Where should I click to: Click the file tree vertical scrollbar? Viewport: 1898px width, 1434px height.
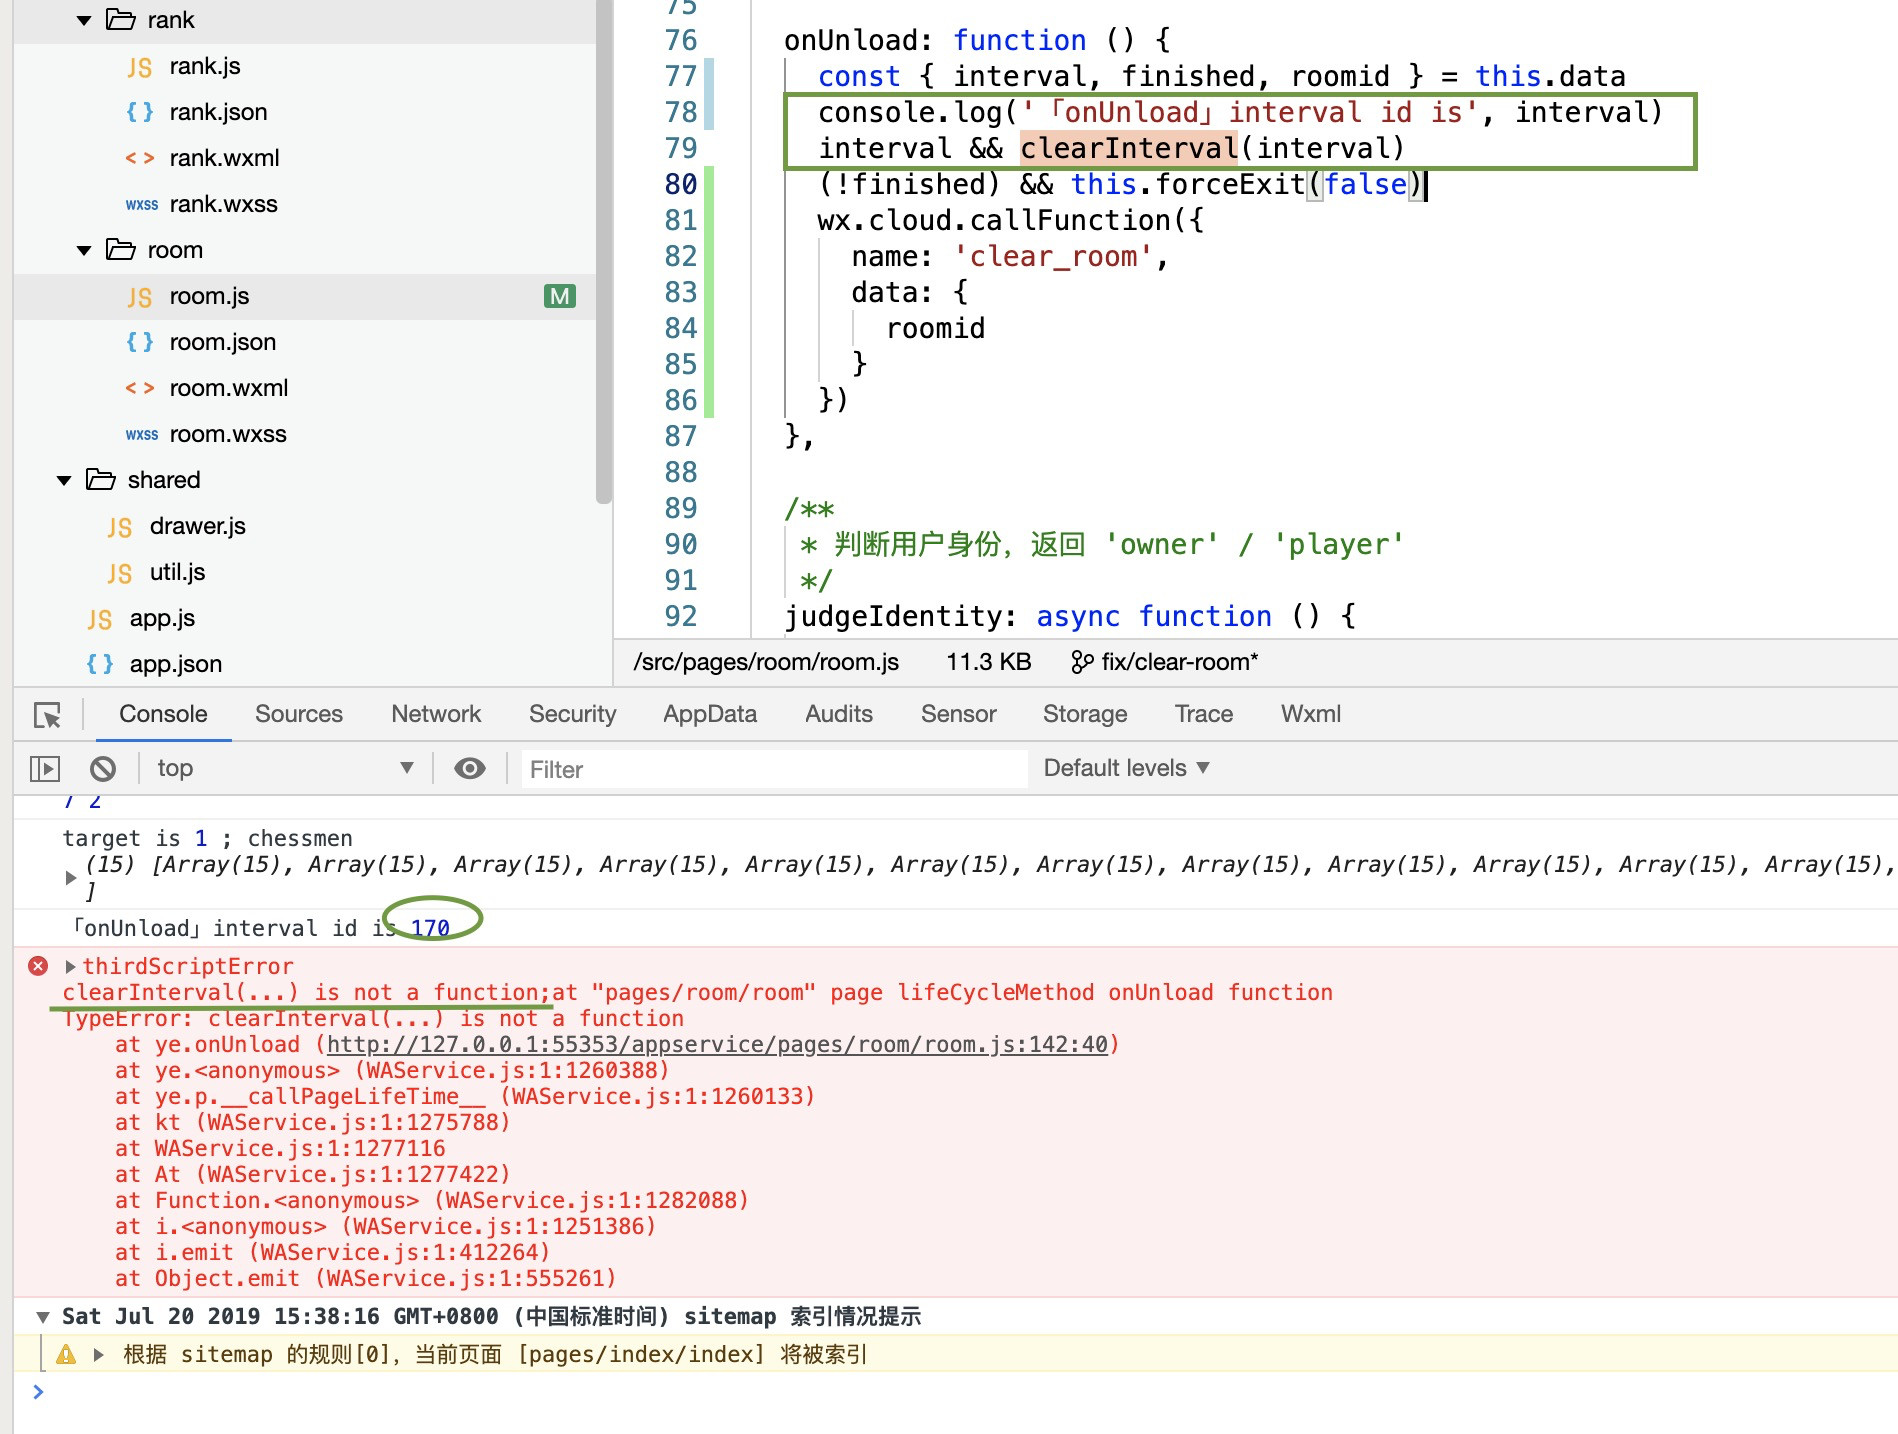(603, 250)
